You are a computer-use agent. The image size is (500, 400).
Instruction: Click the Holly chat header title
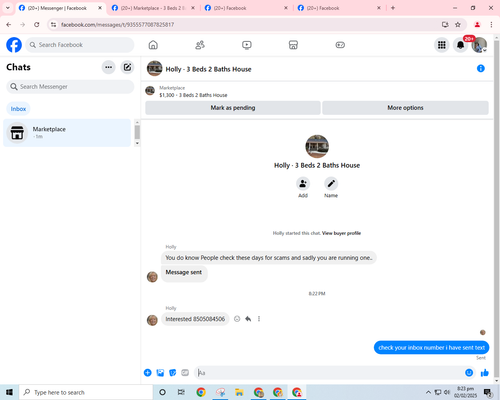pos(208,69)
